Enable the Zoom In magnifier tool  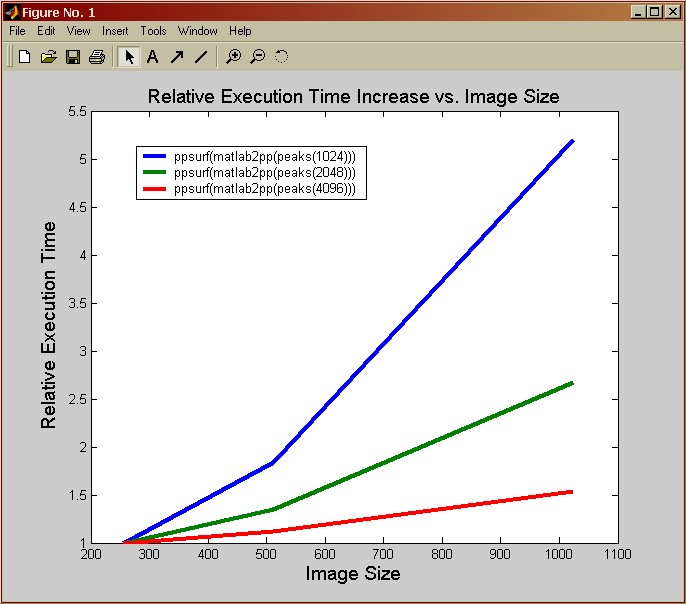(233, 57)
